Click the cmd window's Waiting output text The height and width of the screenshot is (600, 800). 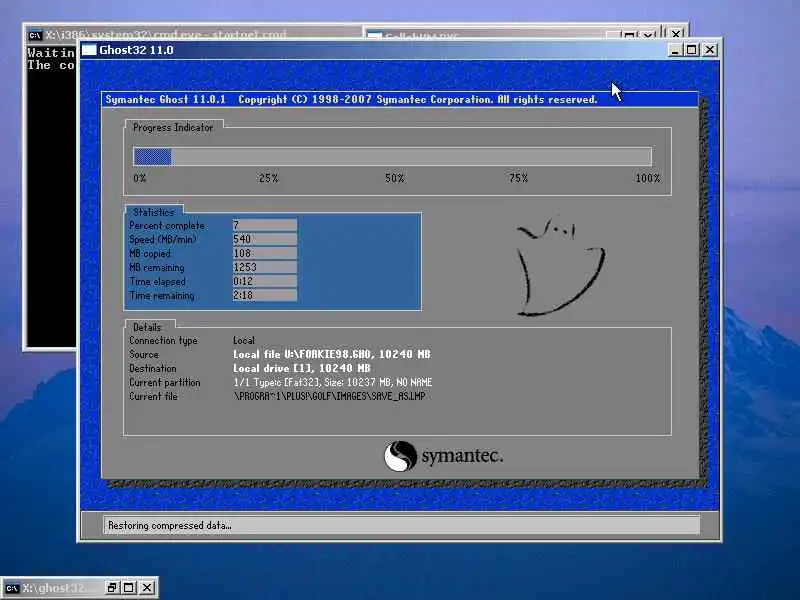coord(51,53)
